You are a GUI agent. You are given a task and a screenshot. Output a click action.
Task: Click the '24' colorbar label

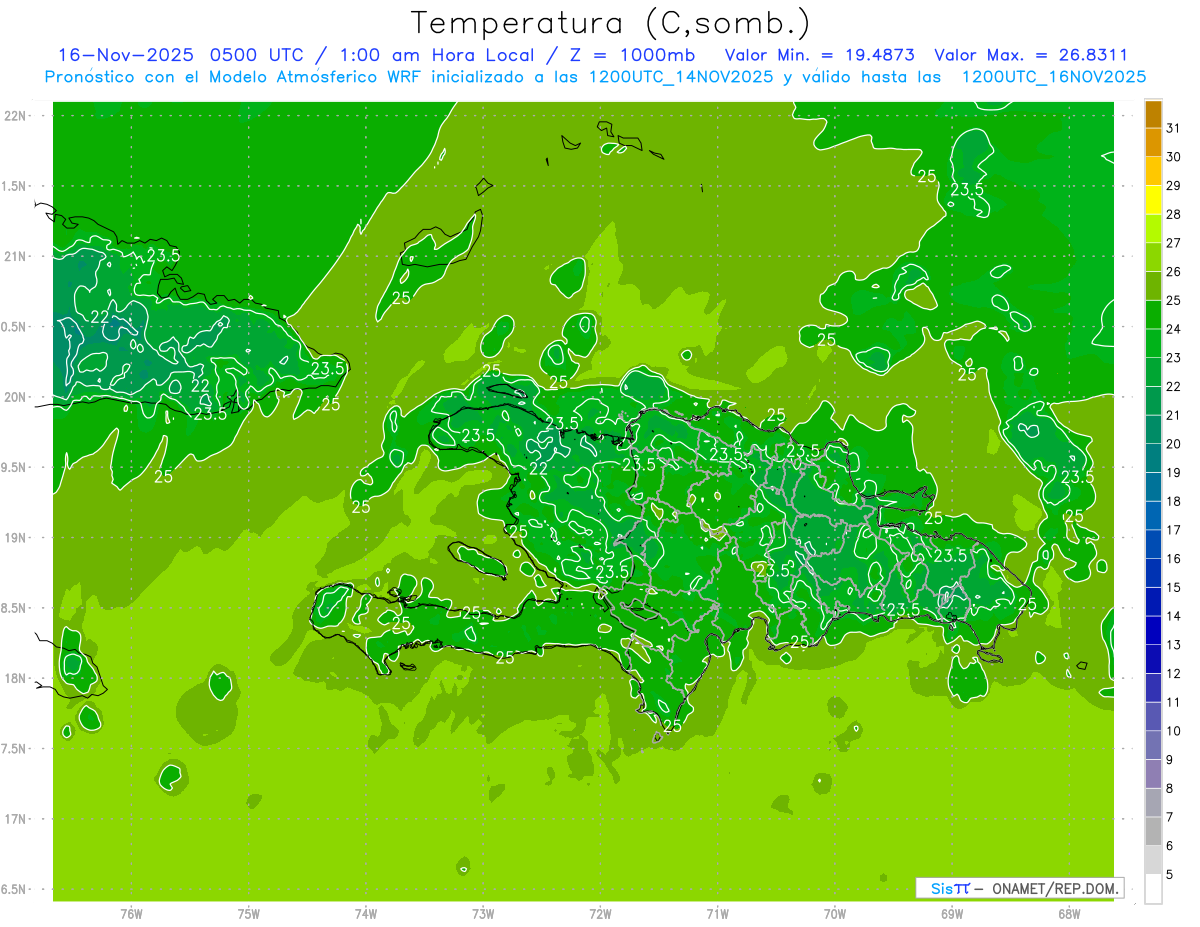point(1174,329)
